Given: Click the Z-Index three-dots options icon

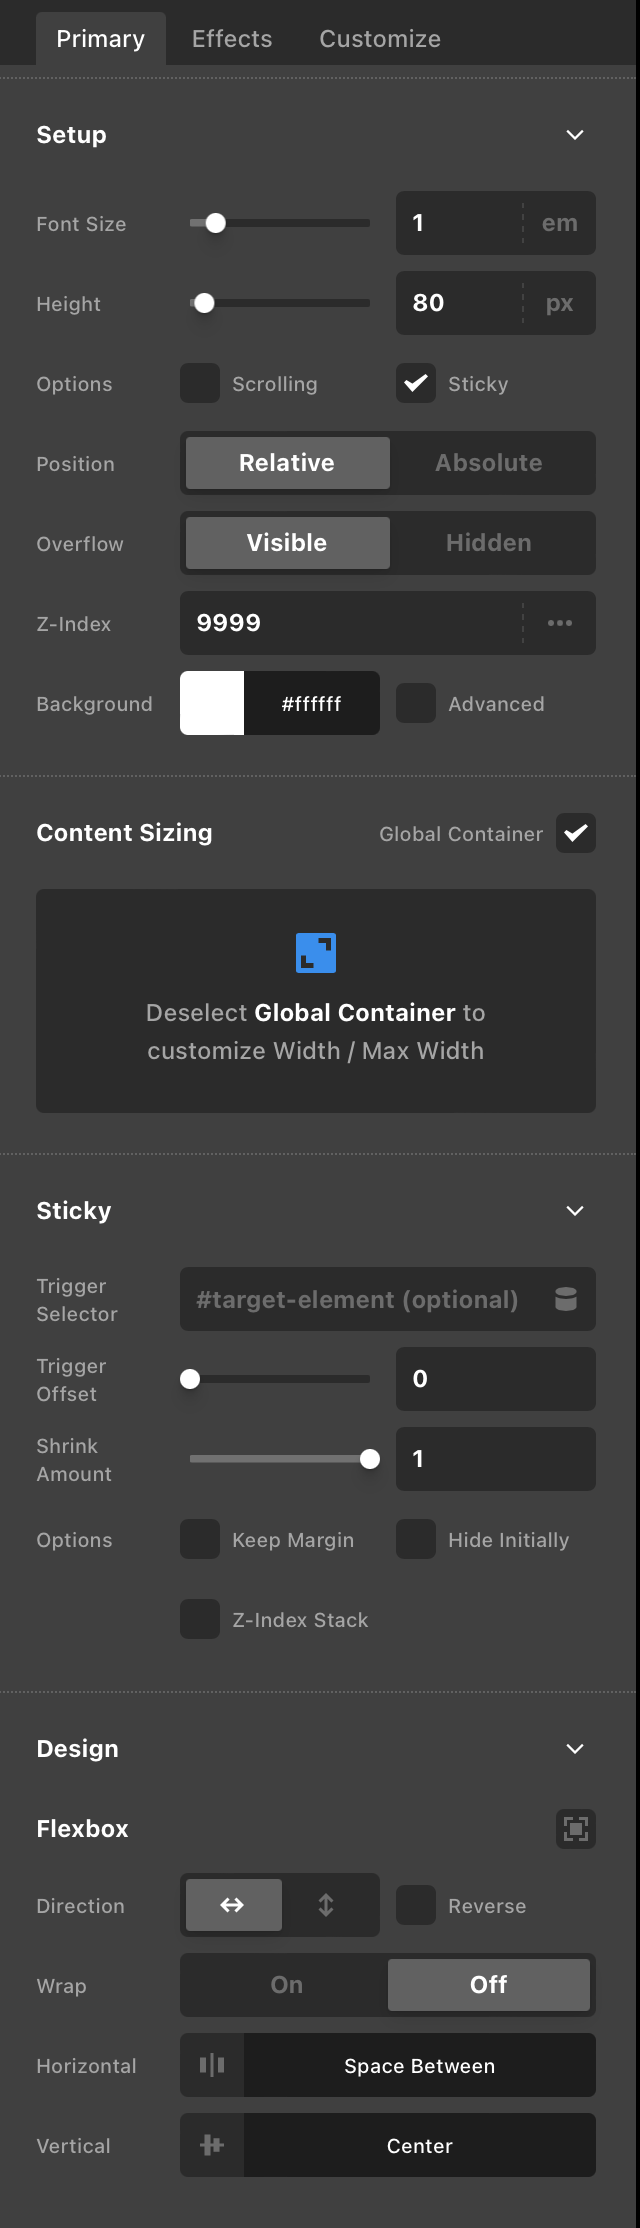Looking at the screenshot, I should click(x=560, y=623).
